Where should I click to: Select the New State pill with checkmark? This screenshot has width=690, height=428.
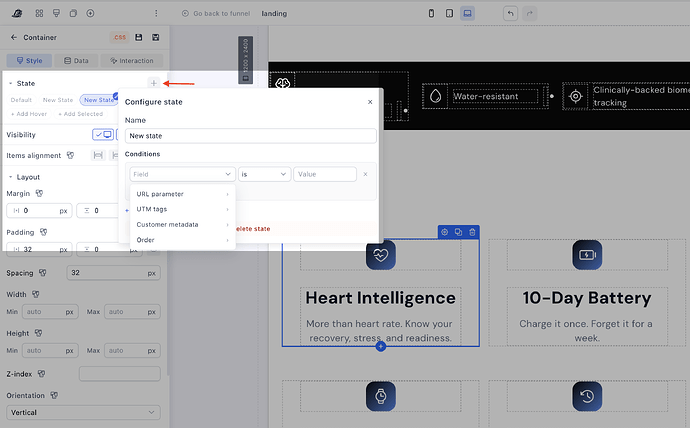coord(99,100)
